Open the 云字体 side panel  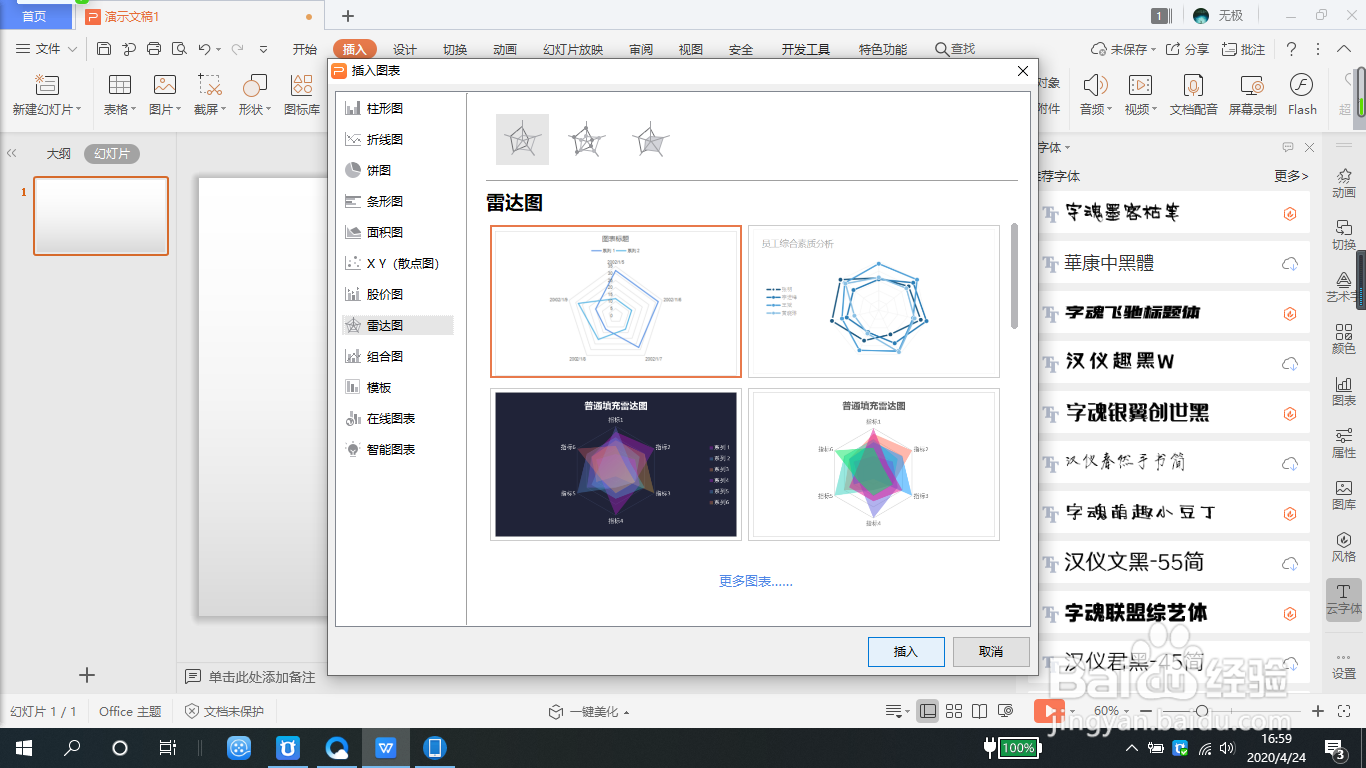[x=1344, y=598]
